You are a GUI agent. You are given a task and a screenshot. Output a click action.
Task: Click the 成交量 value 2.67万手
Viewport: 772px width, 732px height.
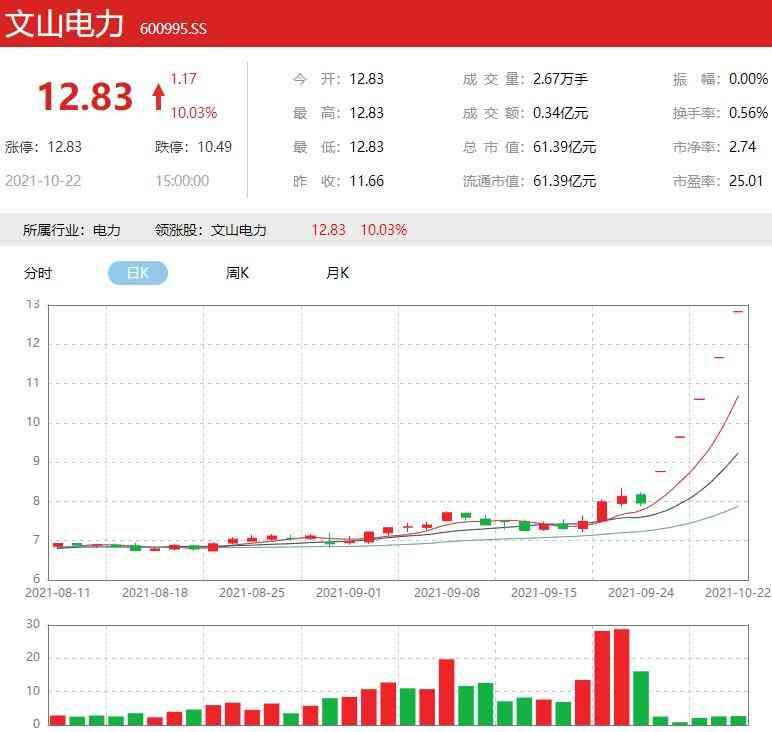pyautogui.click(x=560, y=79)
